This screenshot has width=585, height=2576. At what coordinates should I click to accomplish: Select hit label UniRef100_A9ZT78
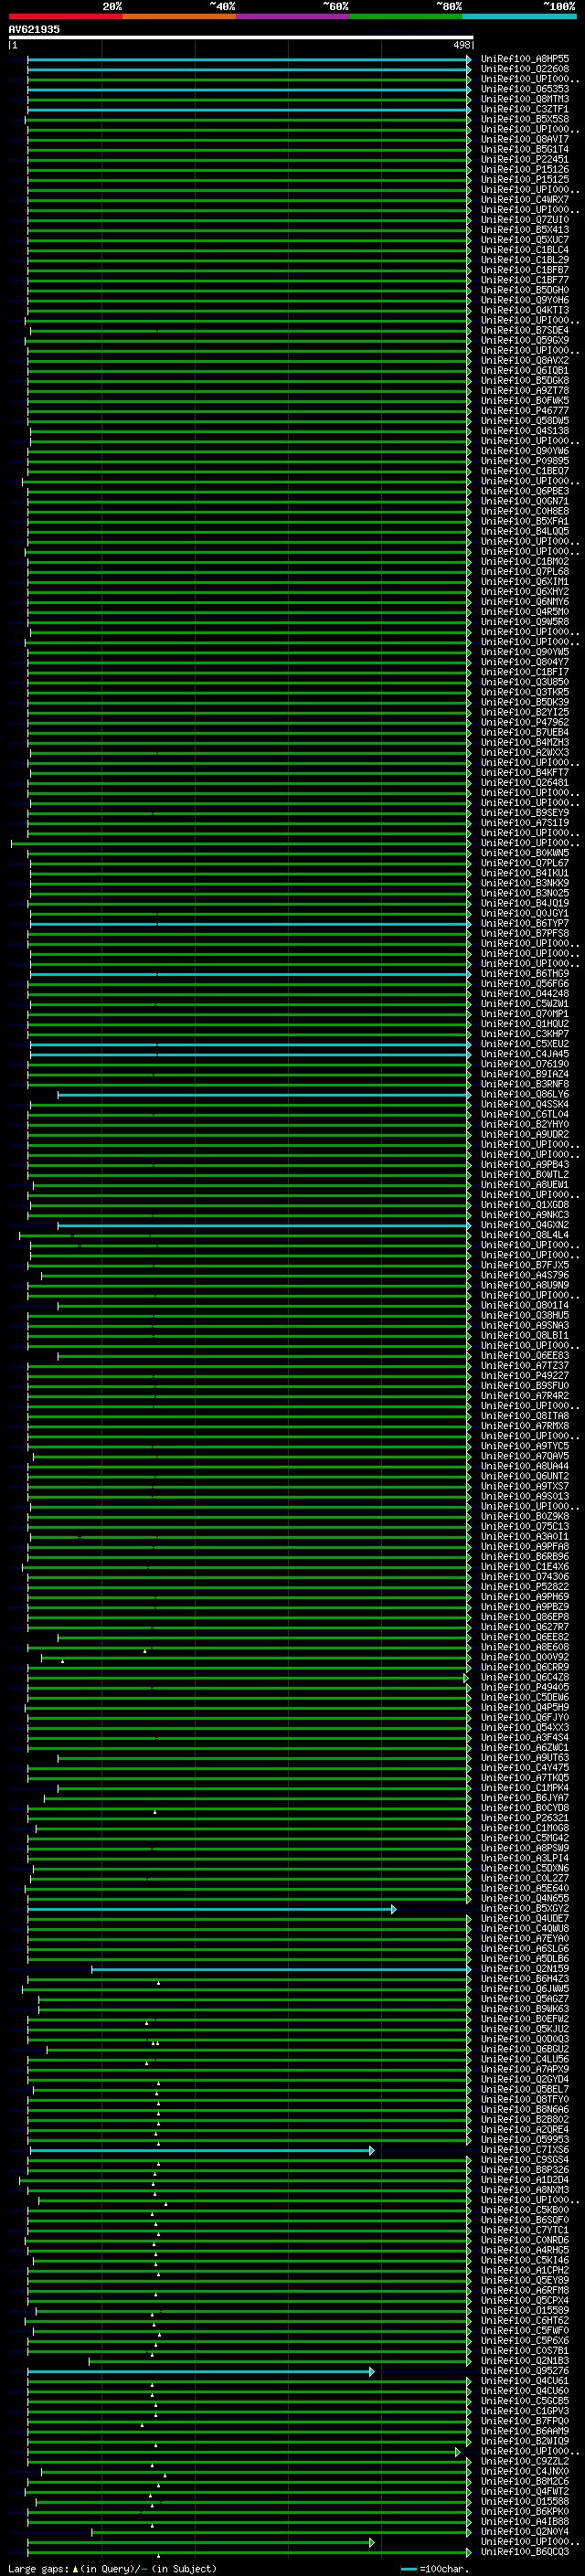525,390
